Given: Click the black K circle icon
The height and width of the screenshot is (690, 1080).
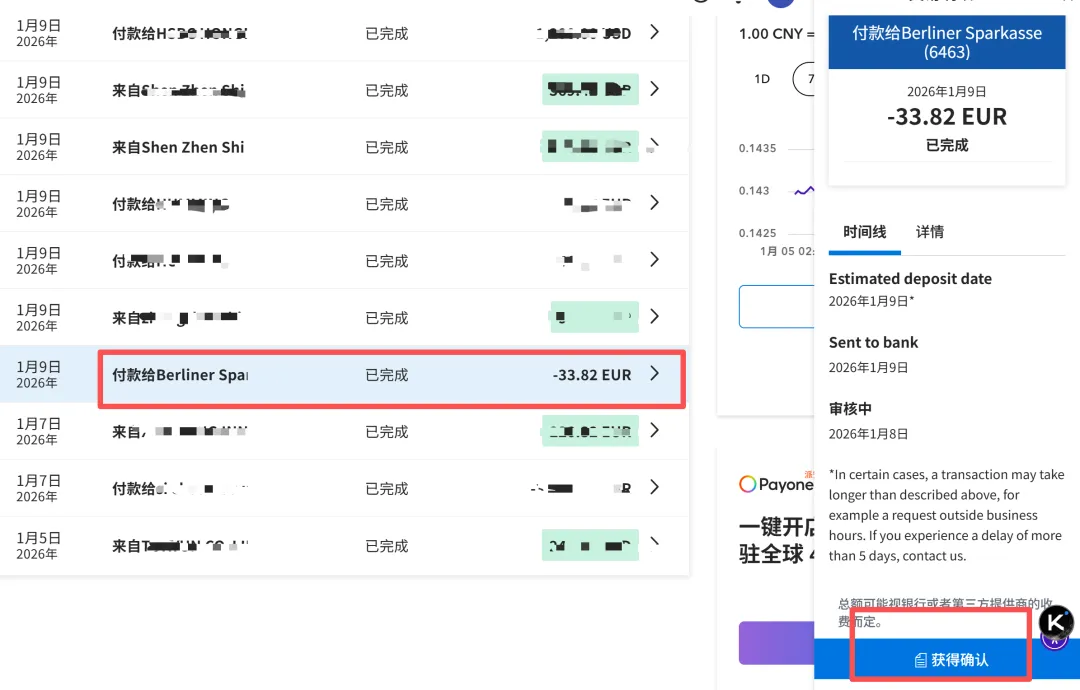Looking at the screenshot, I should (x=1055, y=623).
